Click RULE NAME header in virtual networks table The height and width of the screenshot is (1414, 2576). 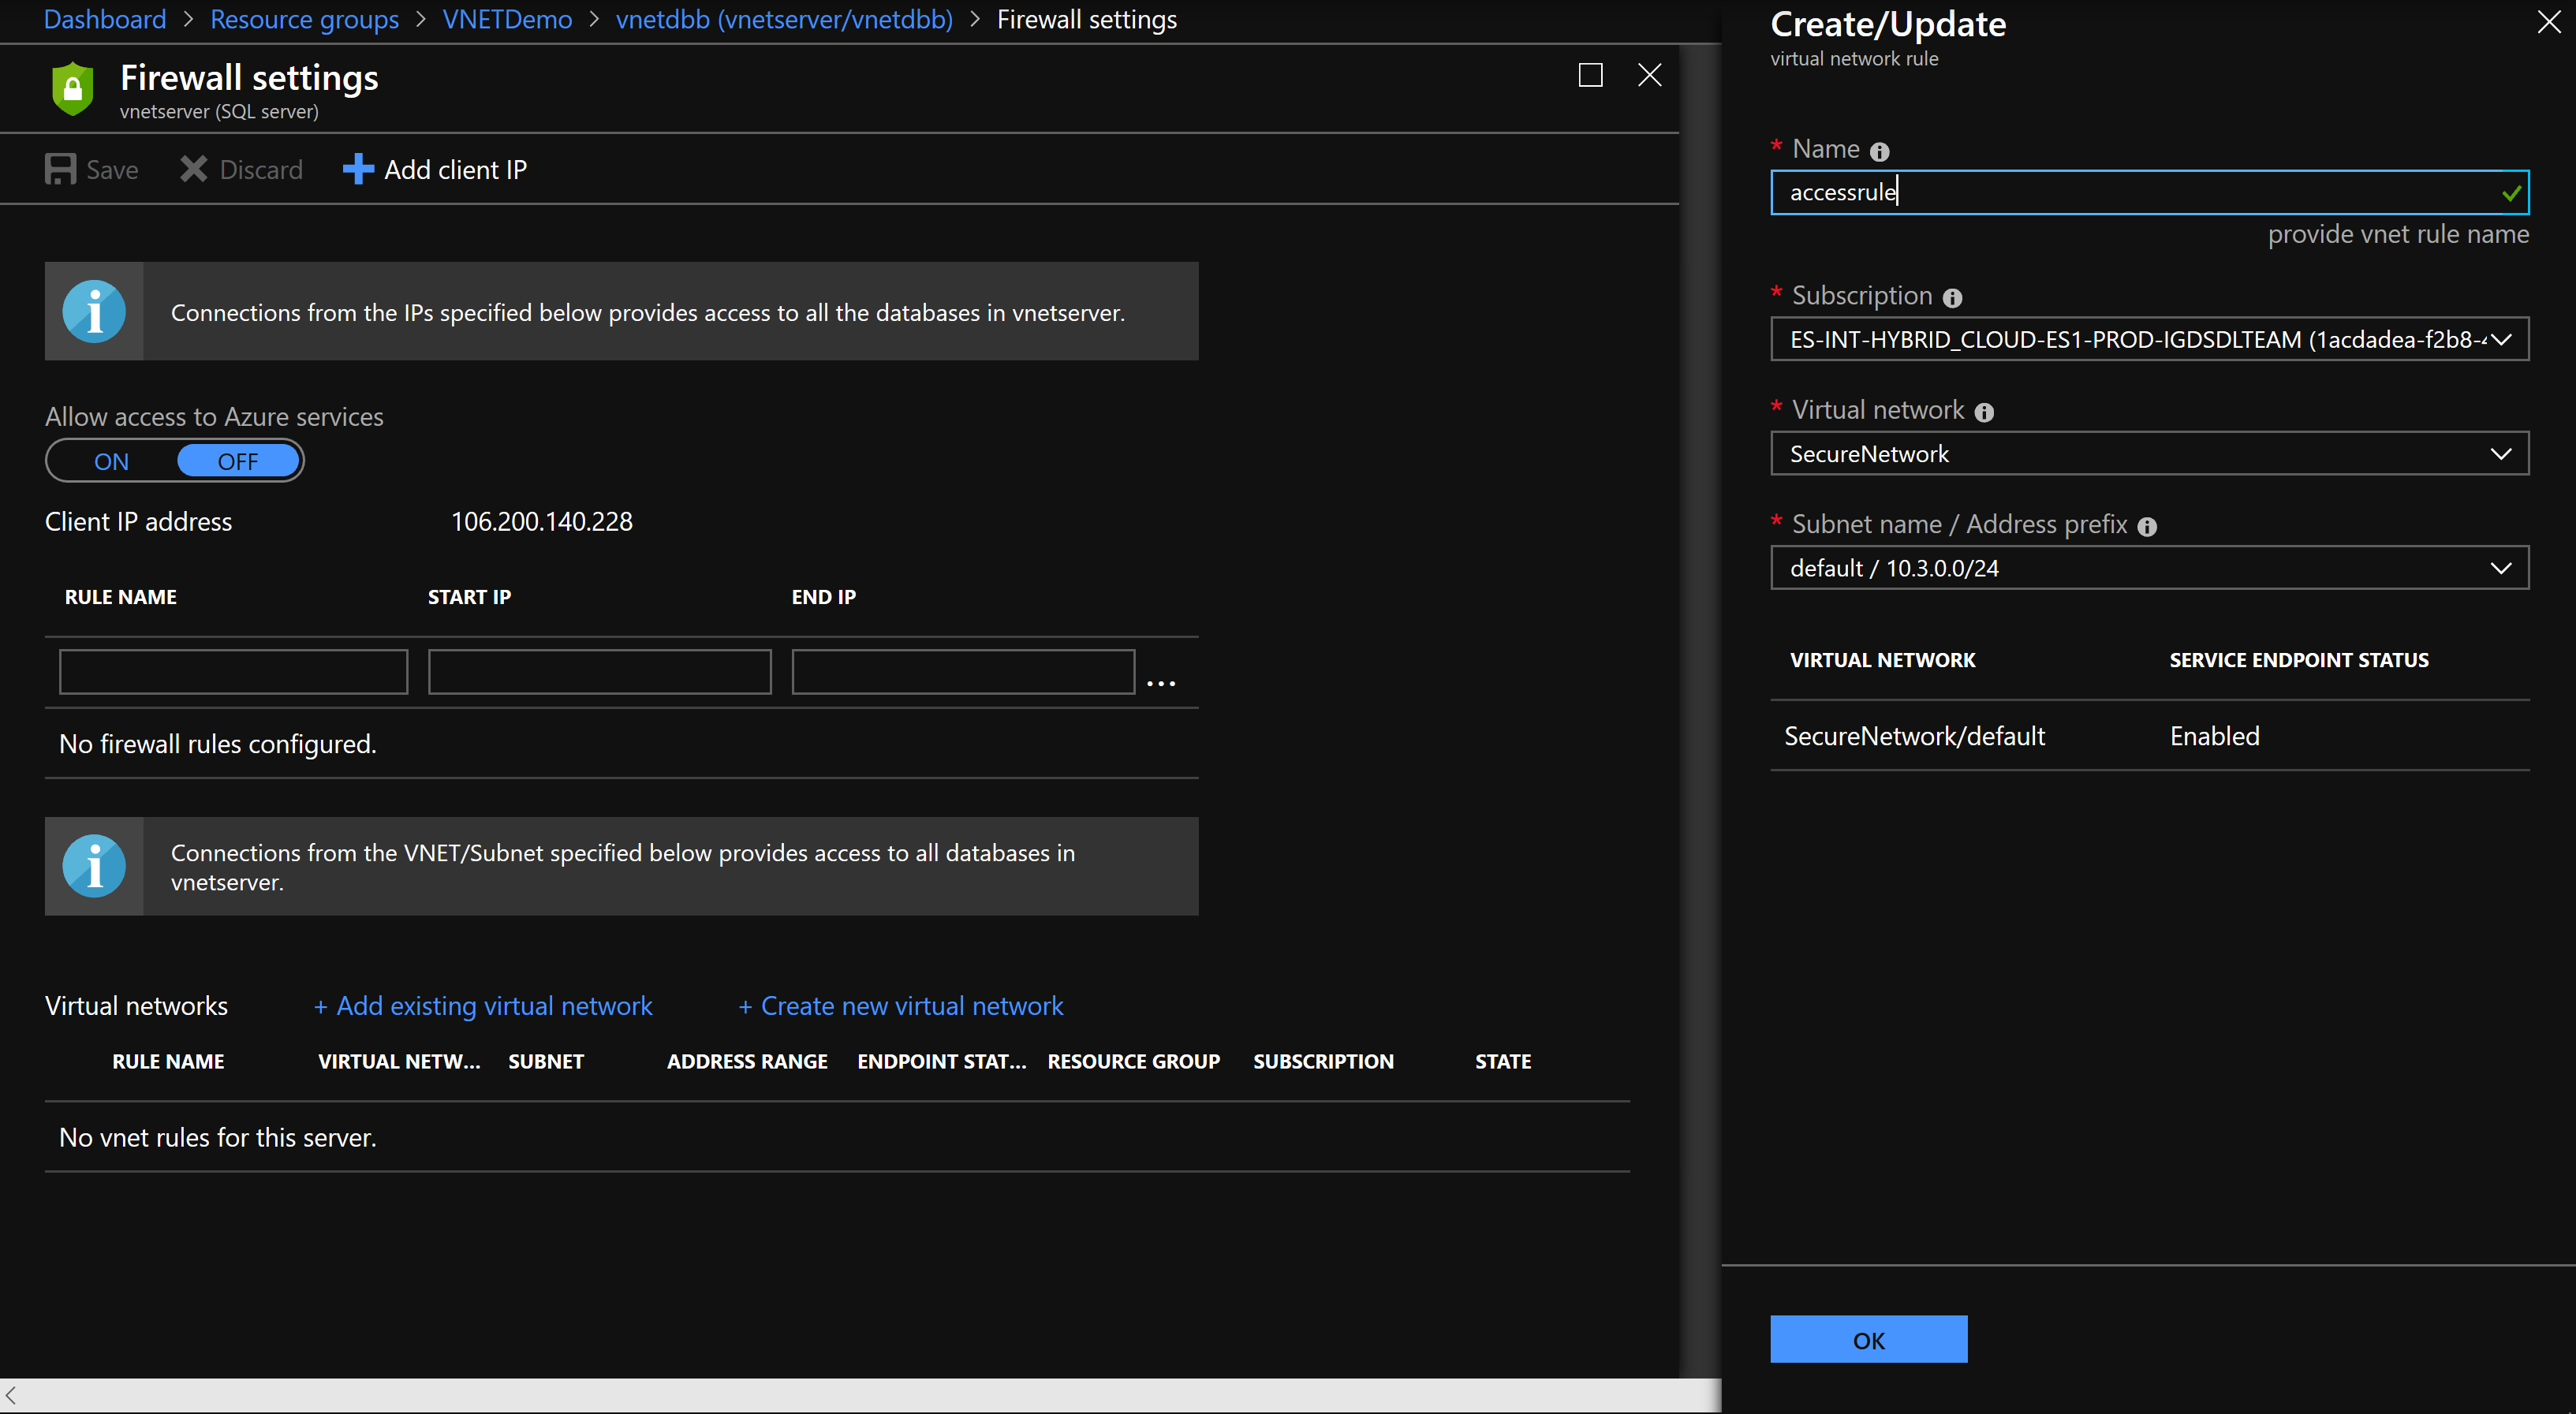coord(168,1062)
